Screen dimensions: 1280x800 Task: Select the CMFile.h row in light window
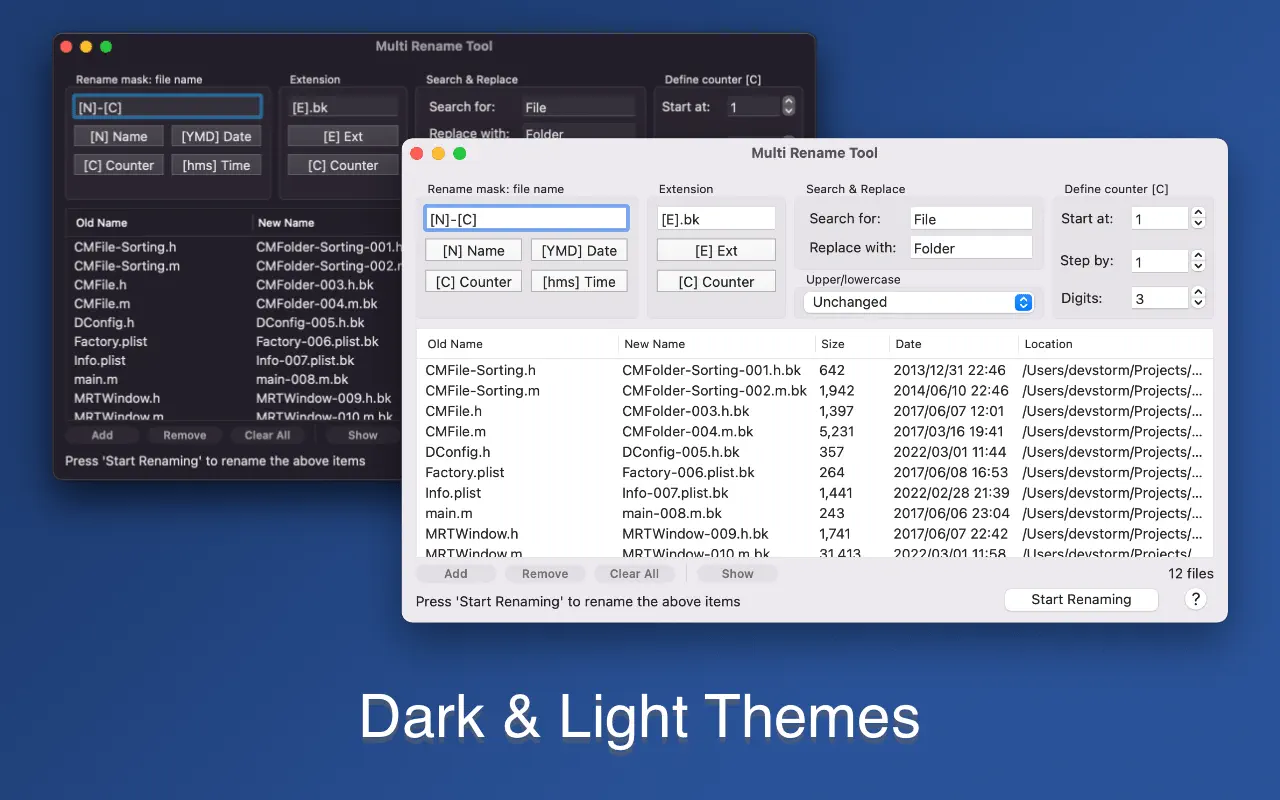pyautogui.click(x=815, y=411)
